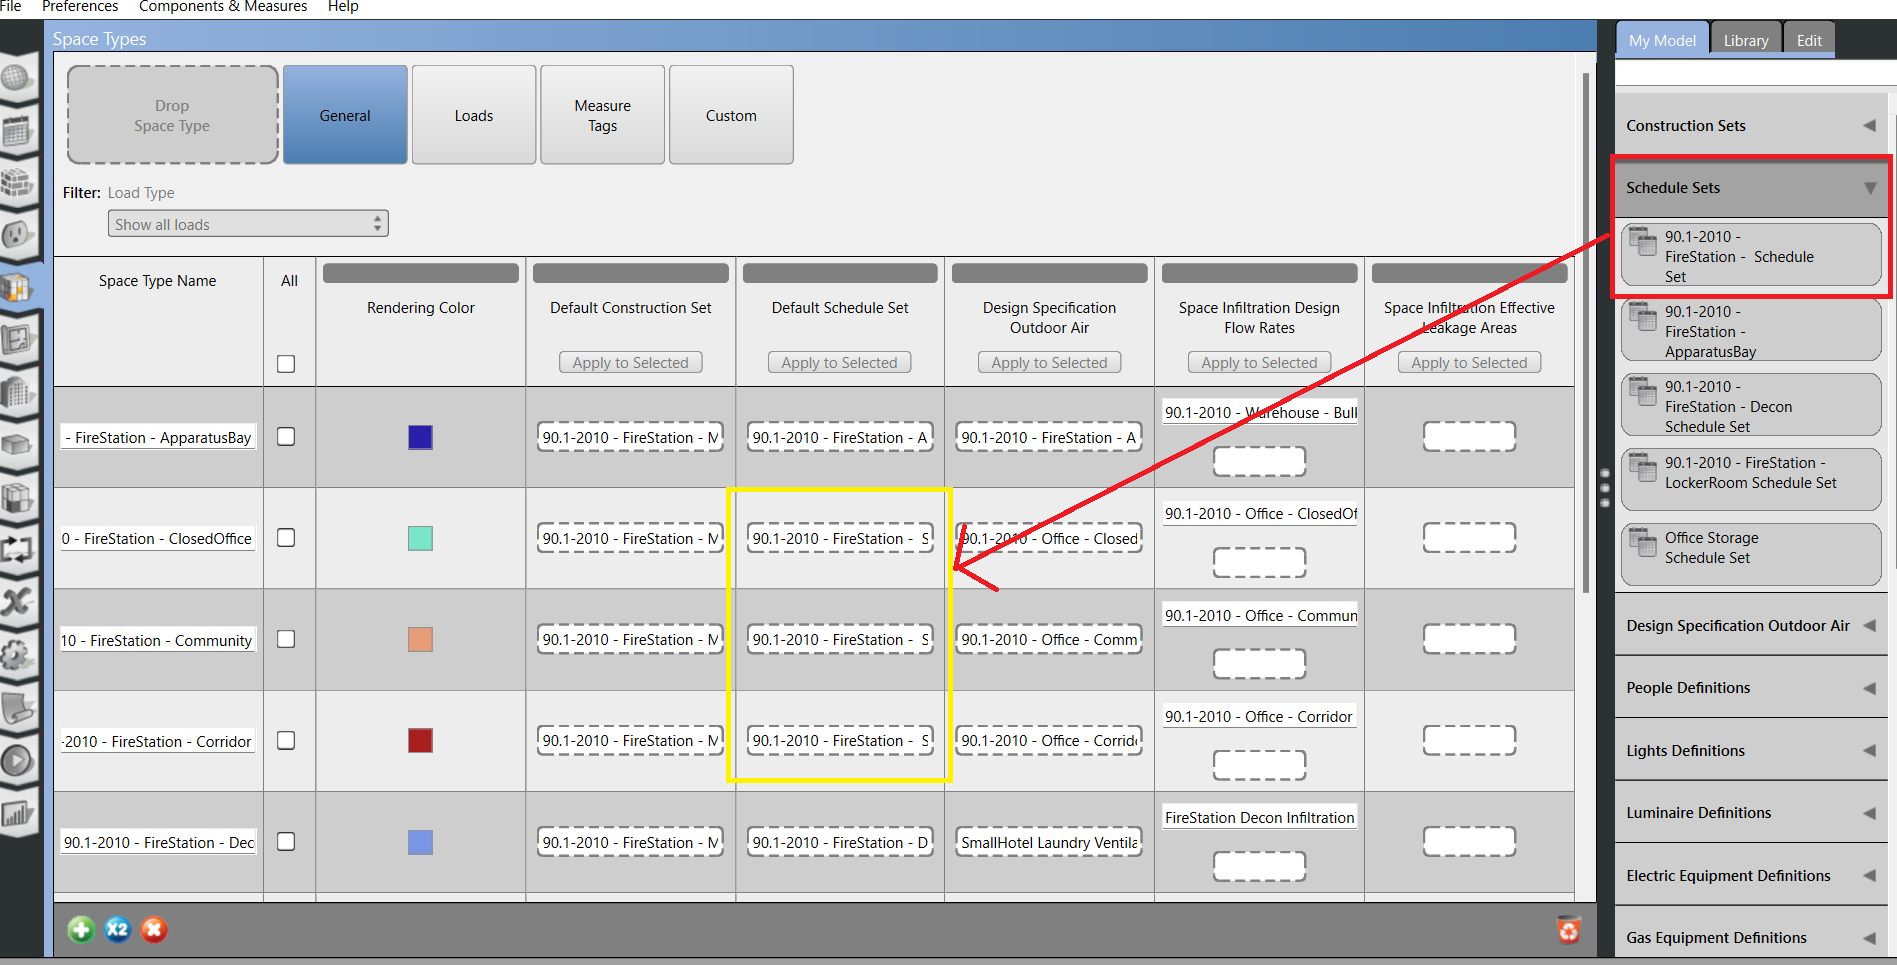Check the box for FireStation - ClosedOffice row

(286, 538)
